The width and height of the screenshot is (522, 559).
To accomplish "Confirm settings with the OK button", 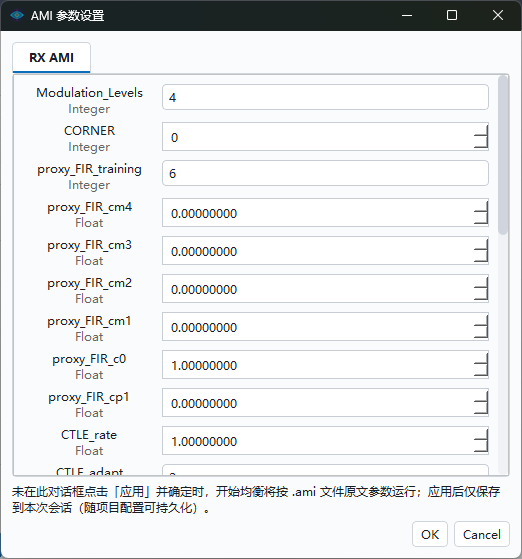I will [x=430, y=534].
